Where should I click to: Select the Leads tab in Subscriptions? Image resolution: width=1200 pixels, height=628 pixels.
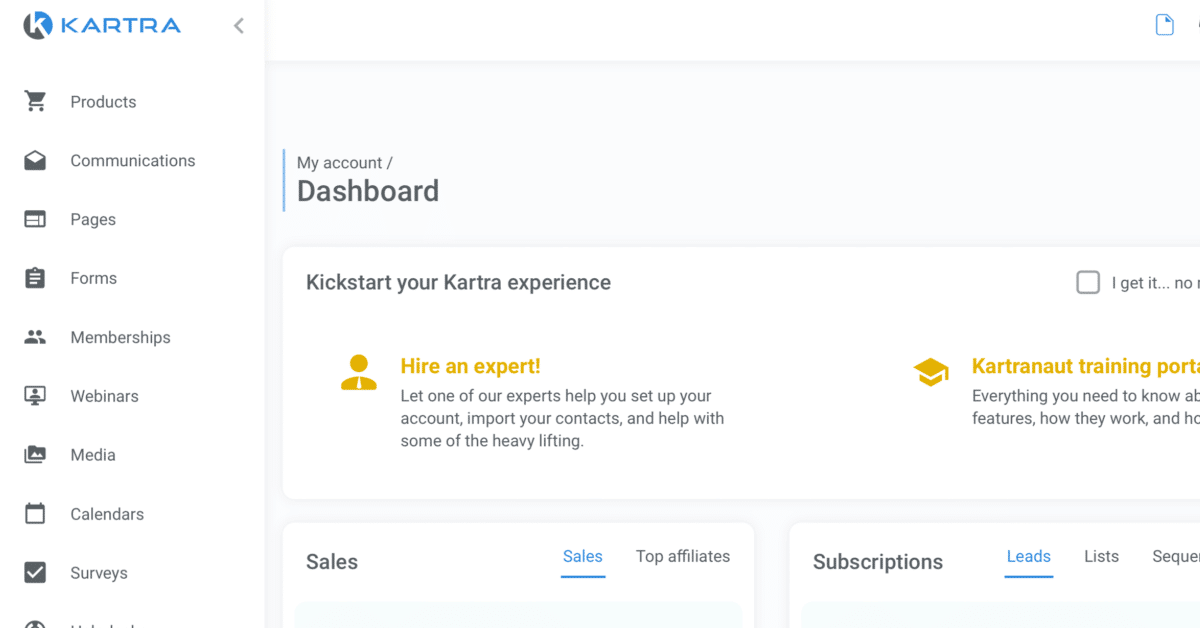[x=1029, y=557]
